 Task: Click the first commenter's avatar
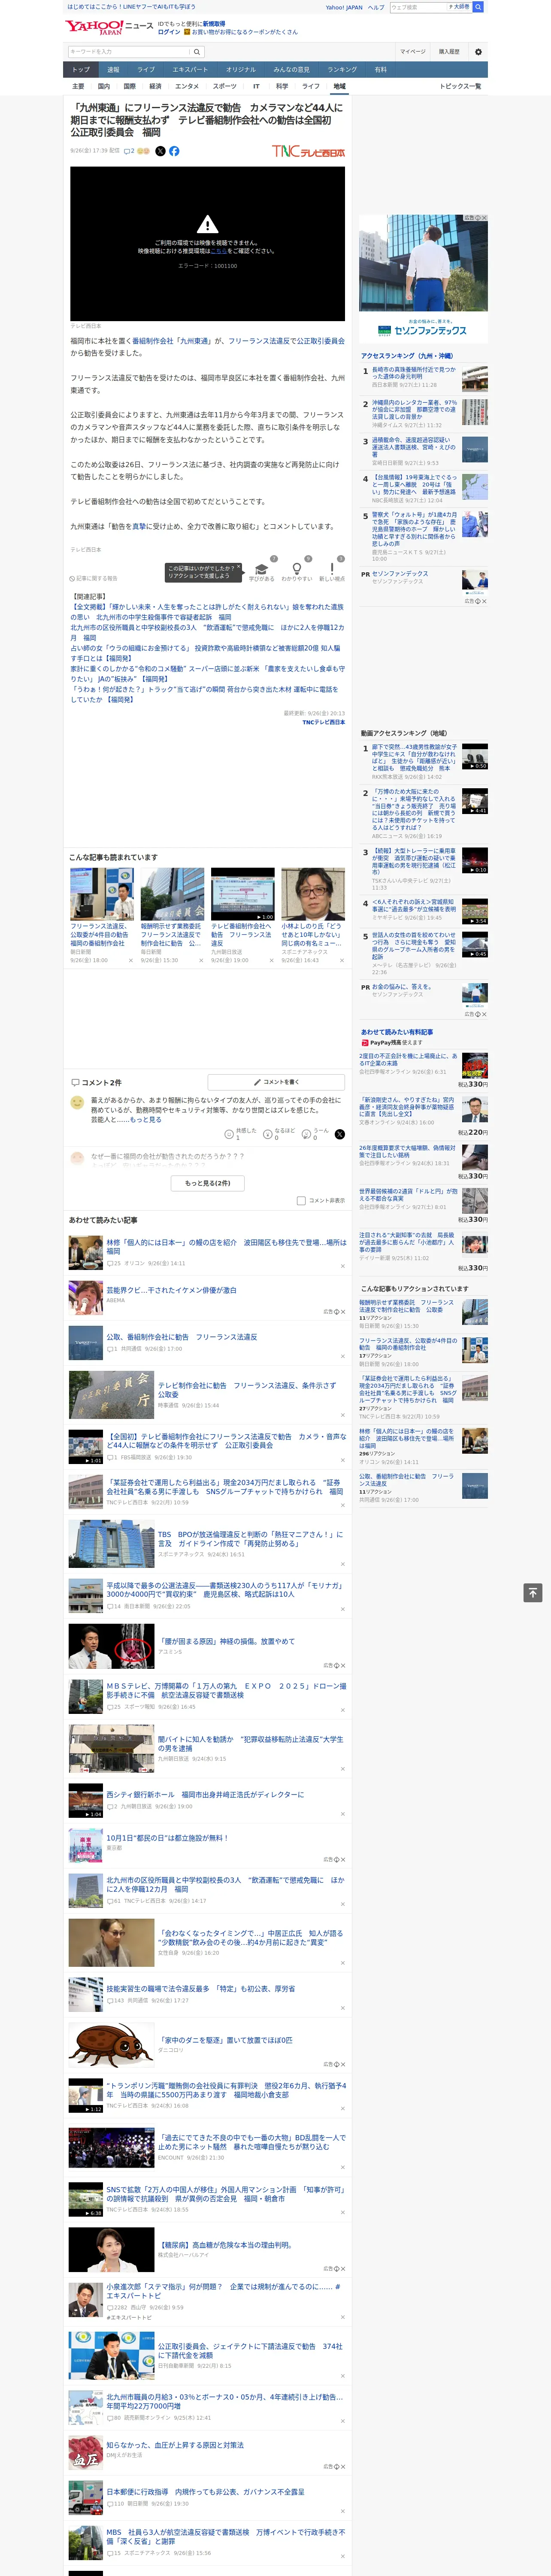point(77,1102)
